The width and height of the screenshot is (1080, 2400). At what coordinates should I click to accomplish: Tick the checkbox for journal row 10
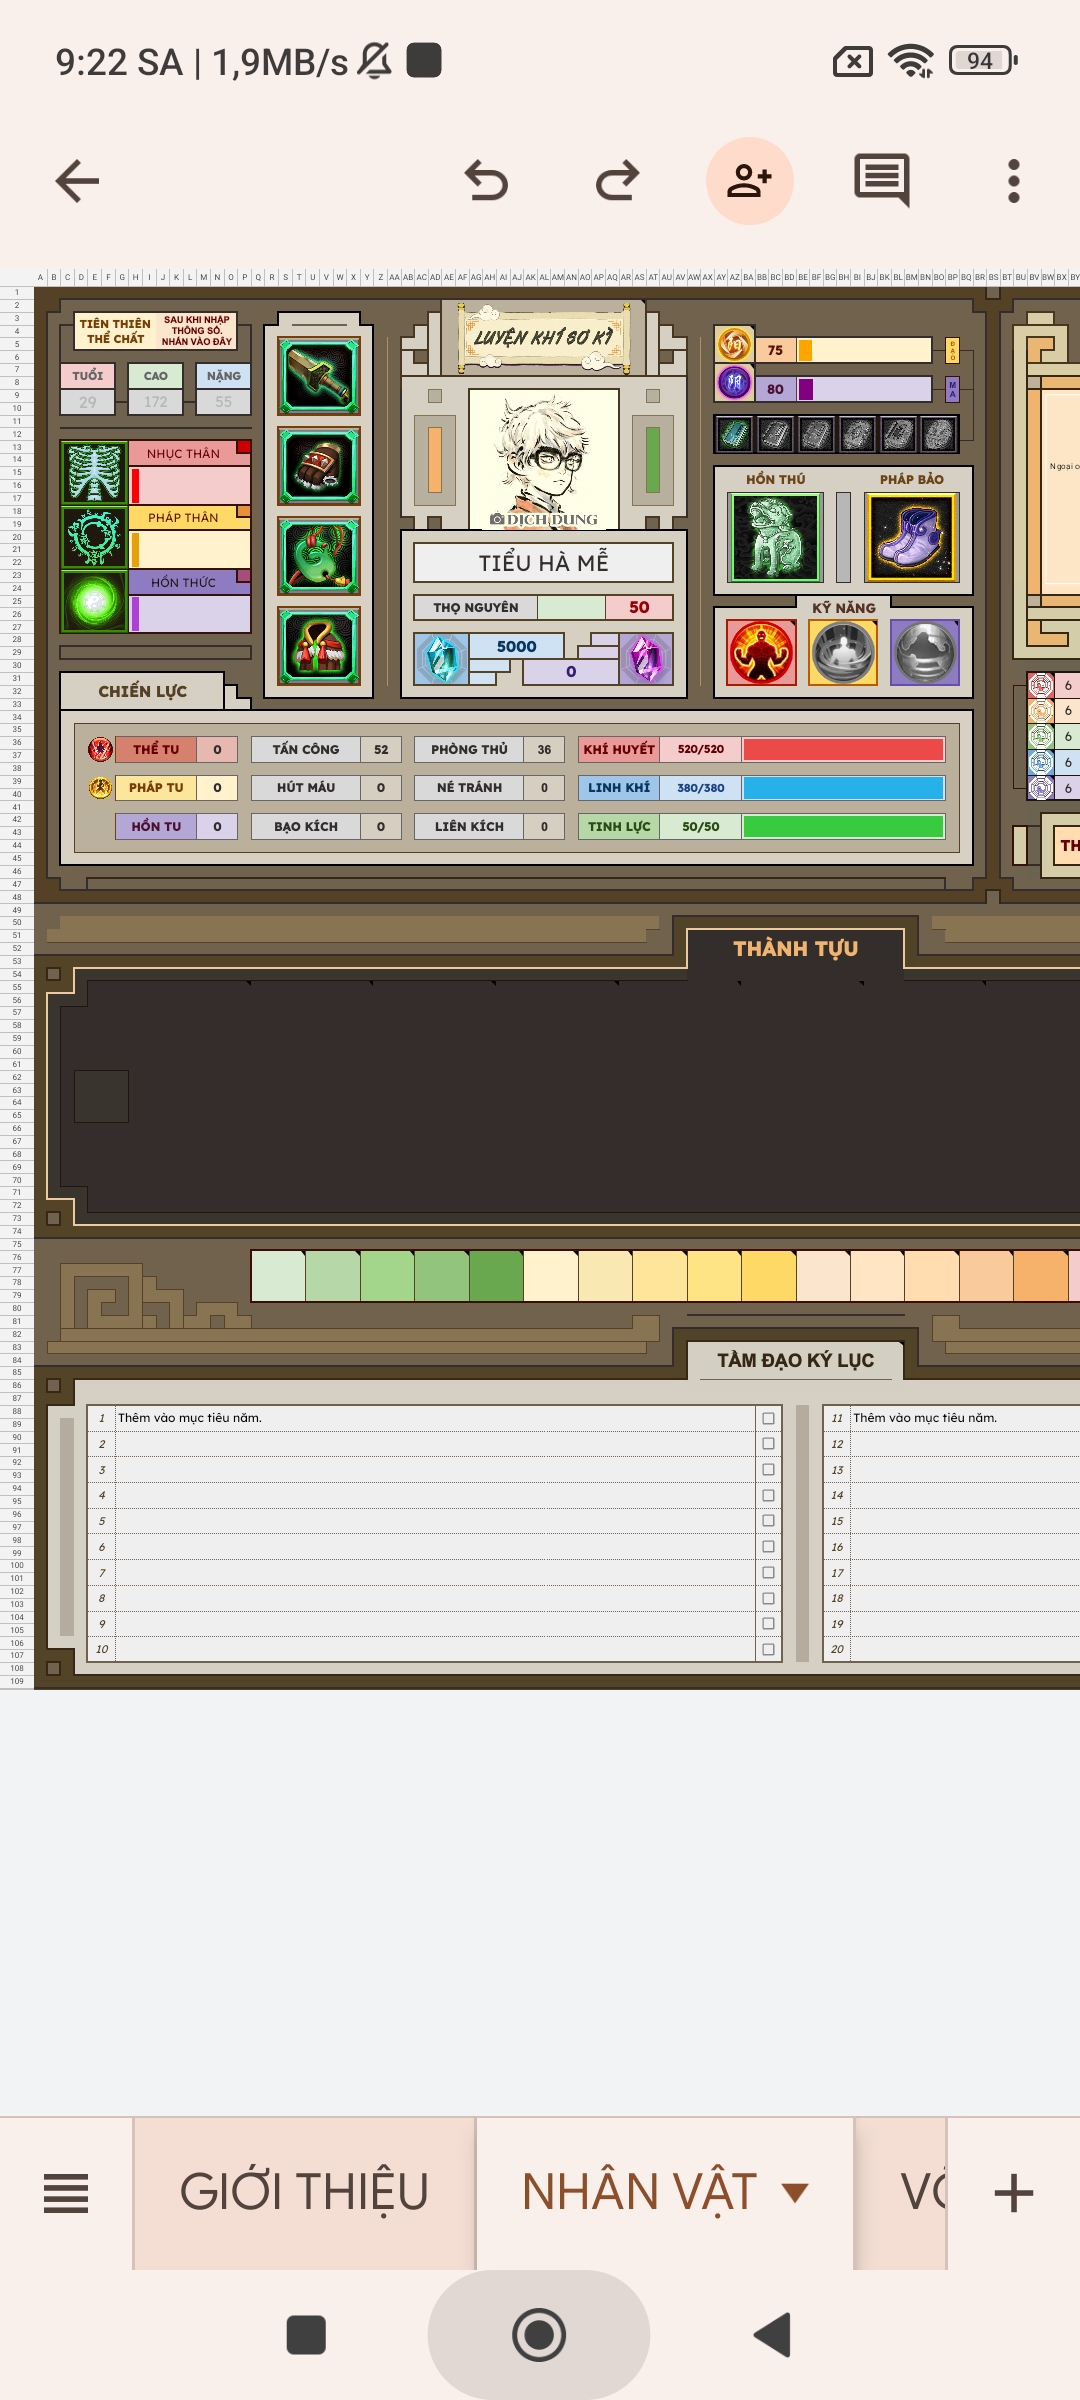768,1649
